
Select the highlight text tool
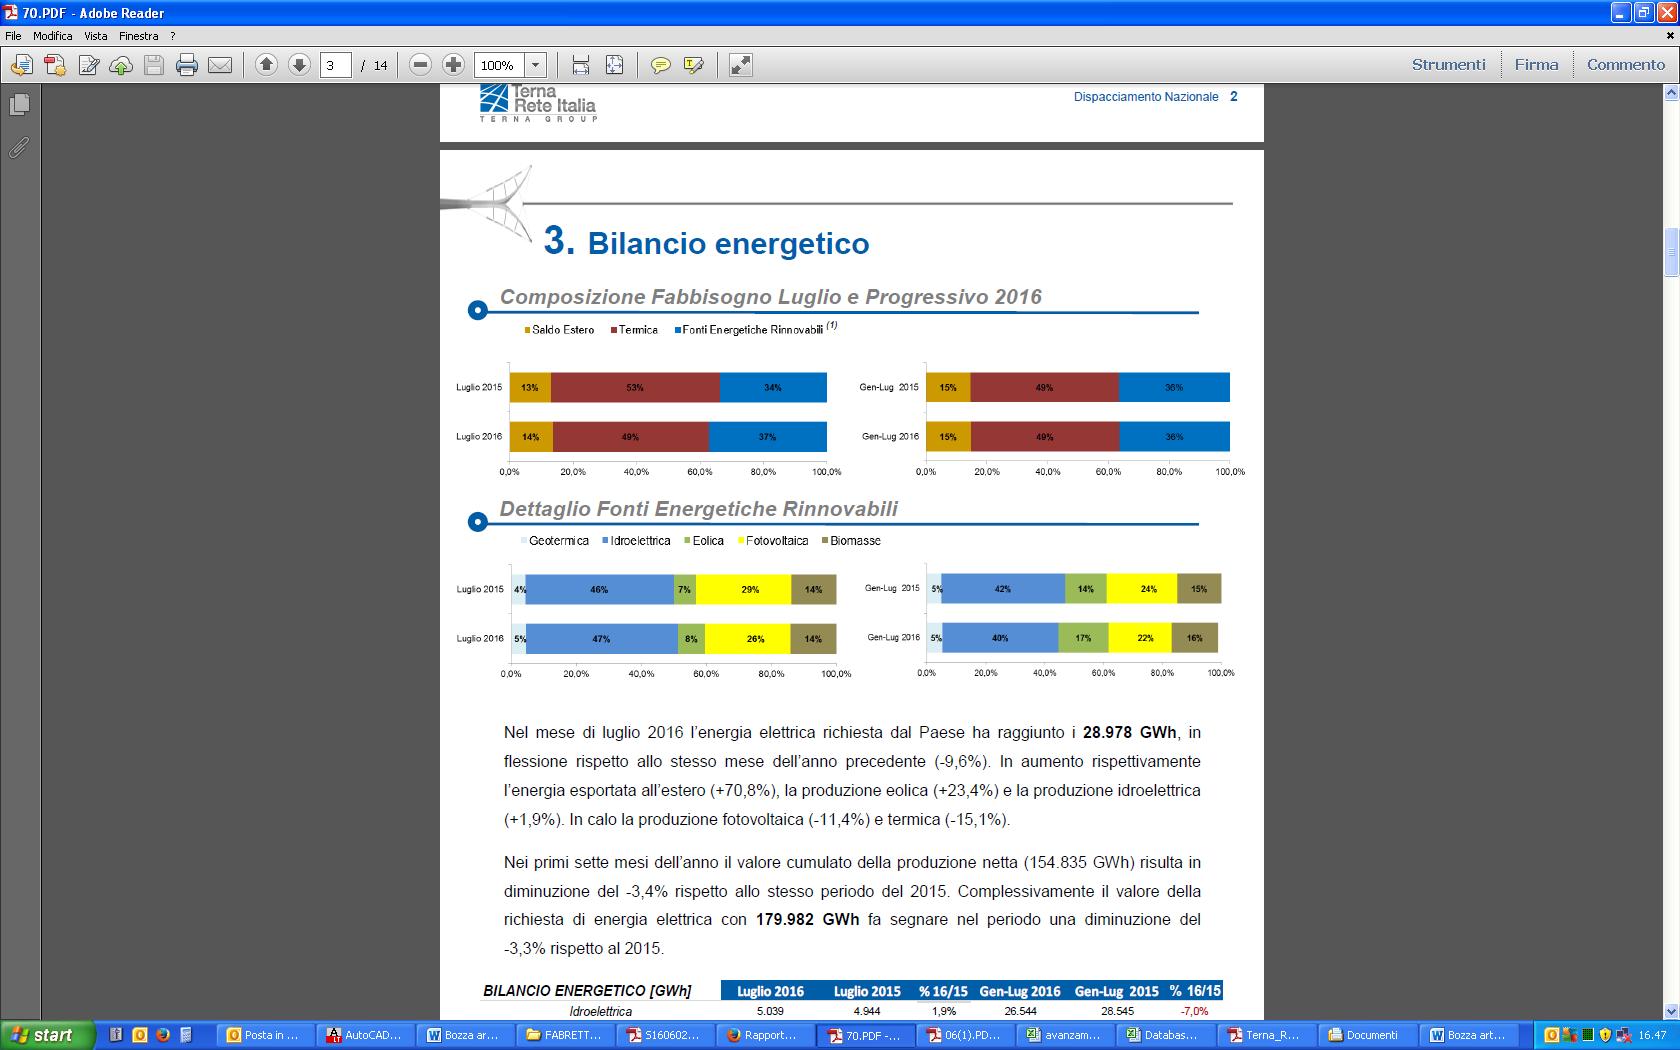tap(693, 65)
